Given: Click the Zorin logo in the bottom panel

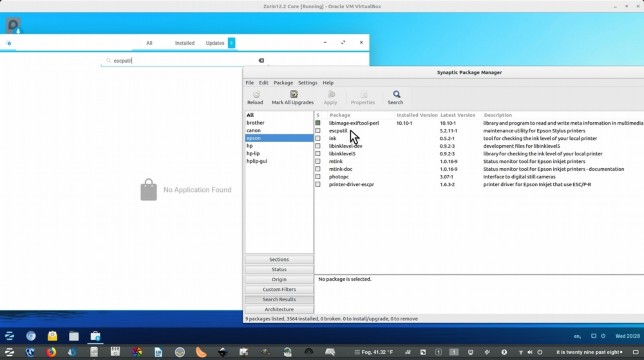Looking at the screenshot, I should pos(9,352).
